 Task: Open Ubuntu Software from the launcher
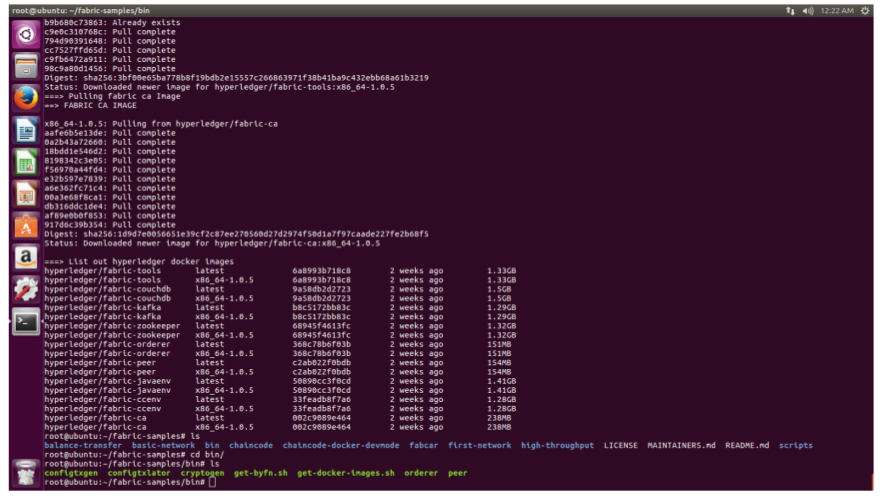point(26,227)
